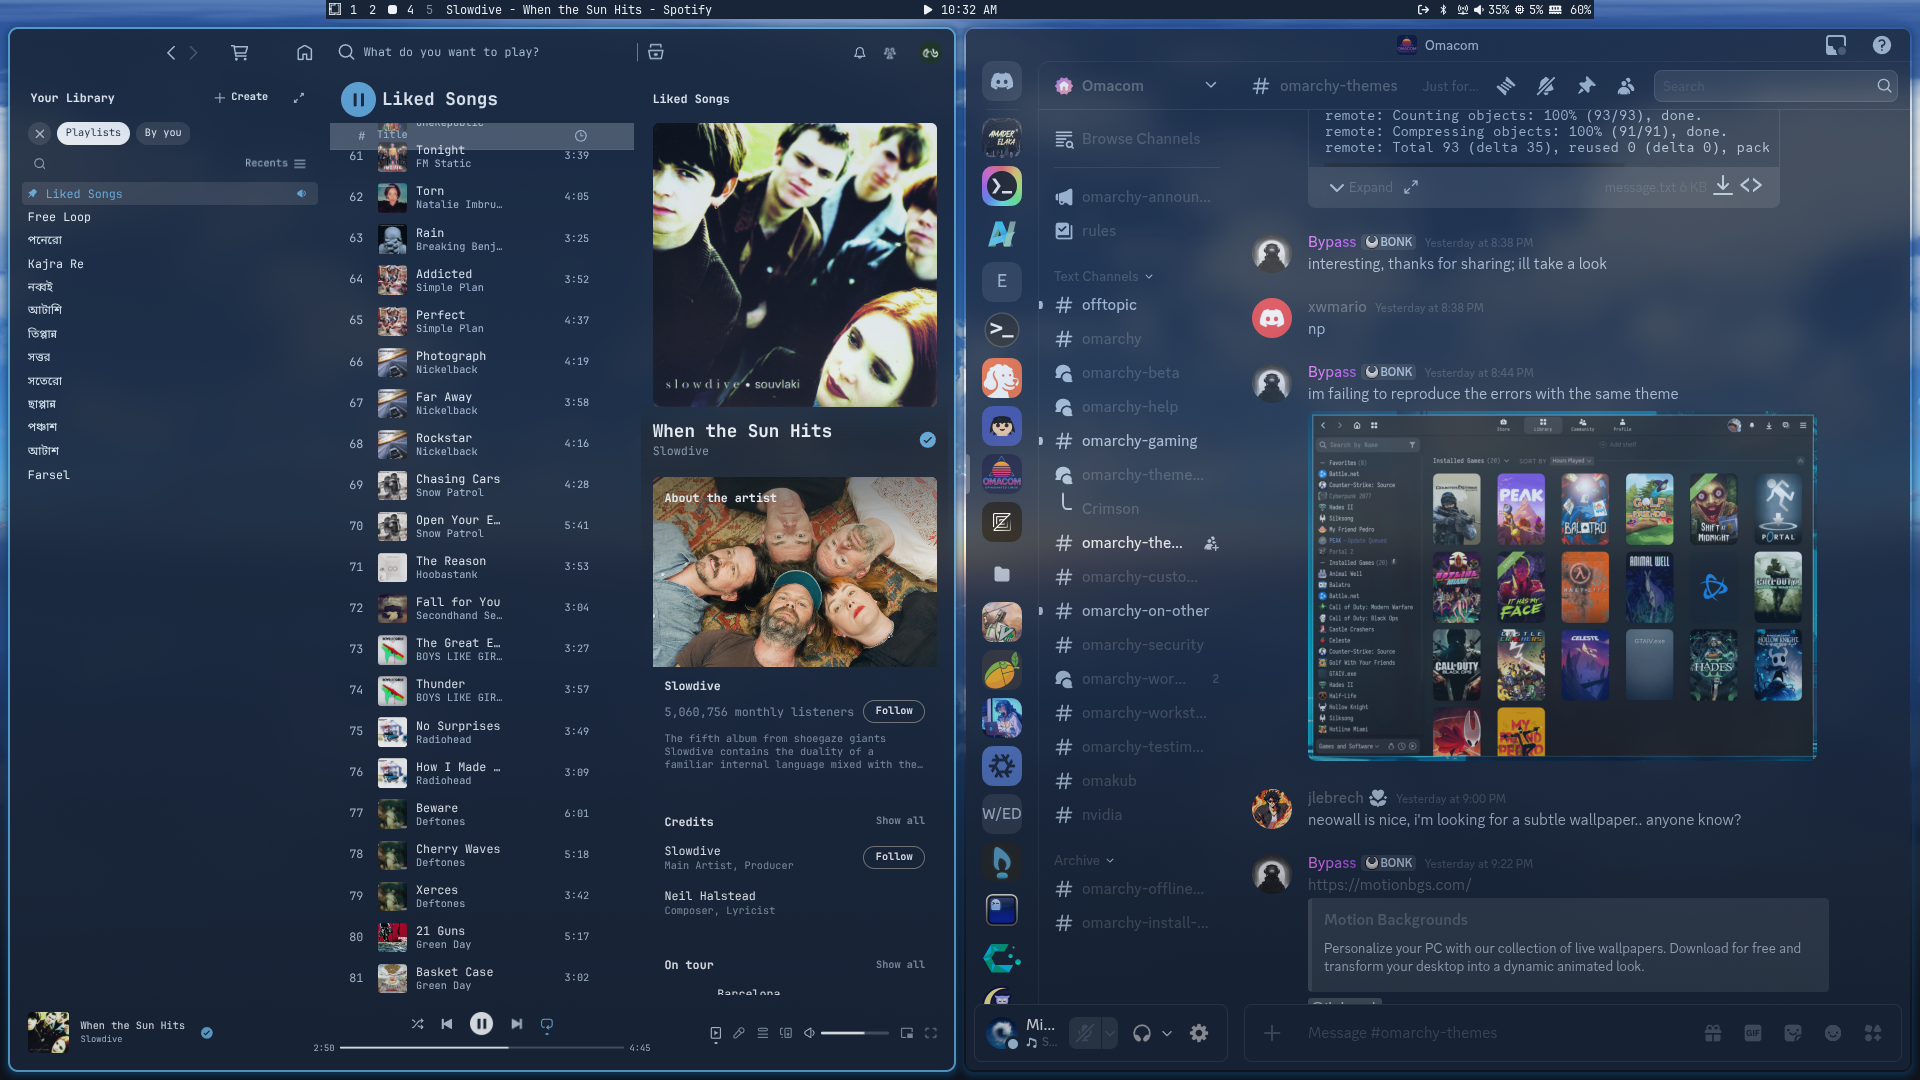Open Discord Help icon
This screenshot has height=1080, width=1920.
(x=1882, y=45)
